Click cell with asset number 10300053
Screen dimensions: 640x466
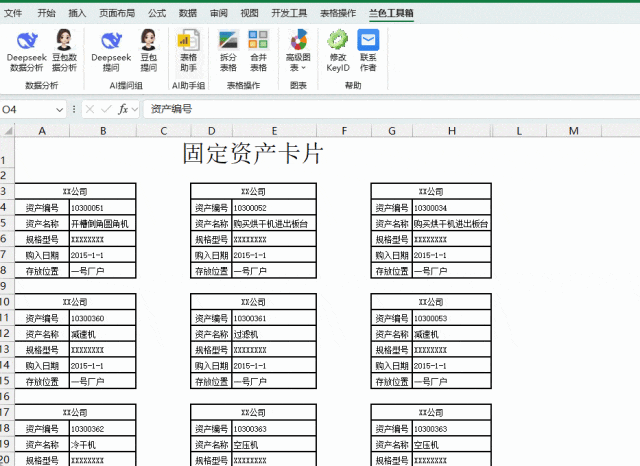(451, 318)
